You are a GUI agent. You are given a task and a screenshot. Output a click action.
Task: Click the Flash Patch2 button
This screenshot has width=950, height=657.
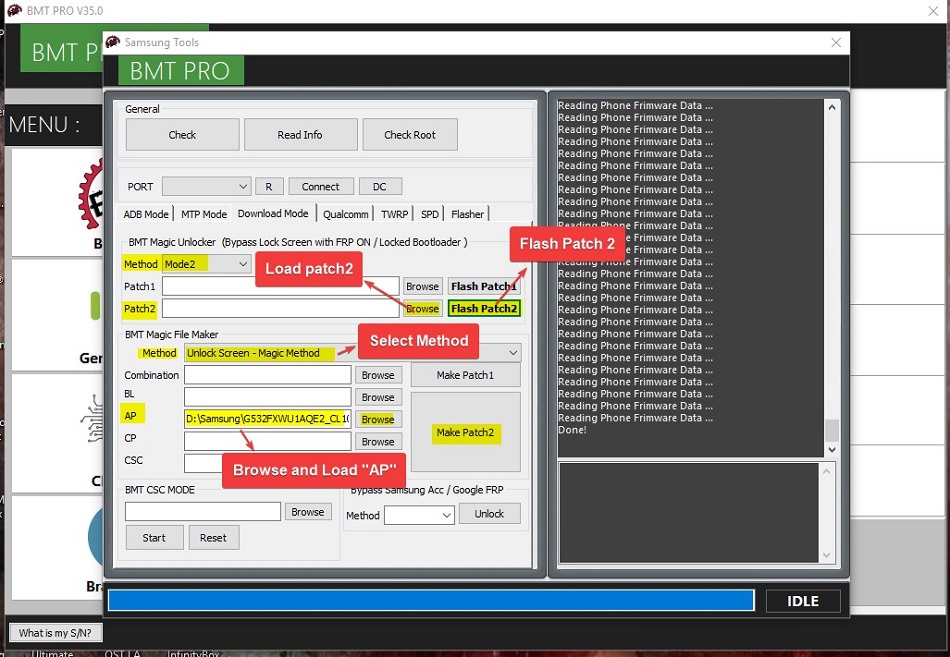click(x=484, y=308)
